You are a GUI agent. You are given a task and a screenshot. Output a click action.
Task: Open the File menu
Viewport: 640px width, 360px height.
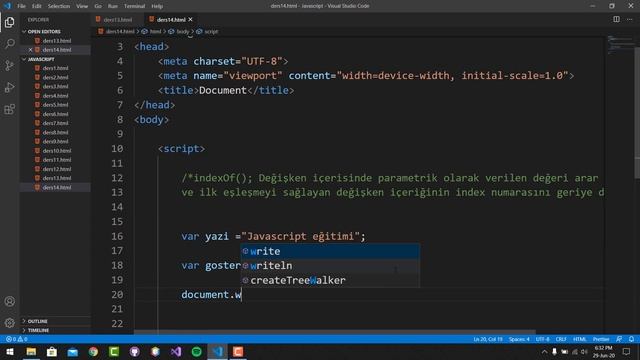(x=21, y=6)
